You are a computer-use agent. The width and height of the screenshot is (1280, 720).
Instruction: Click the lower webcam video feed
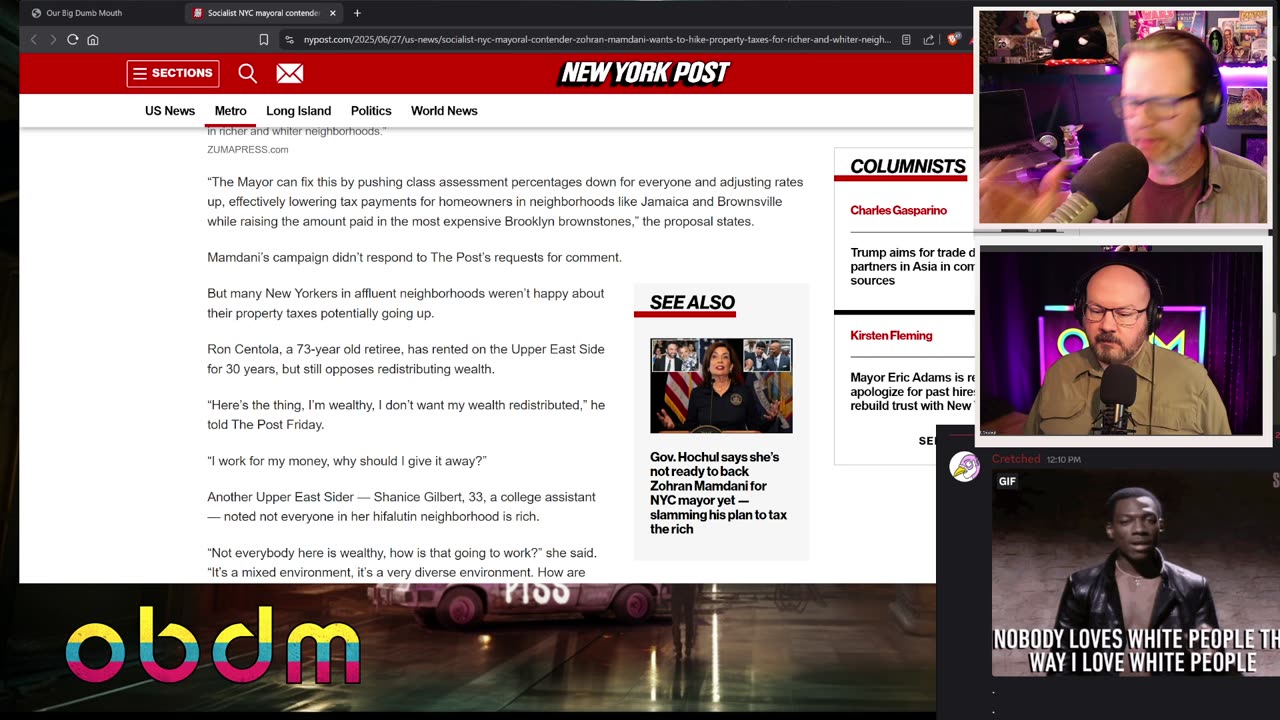point(1121,341)
